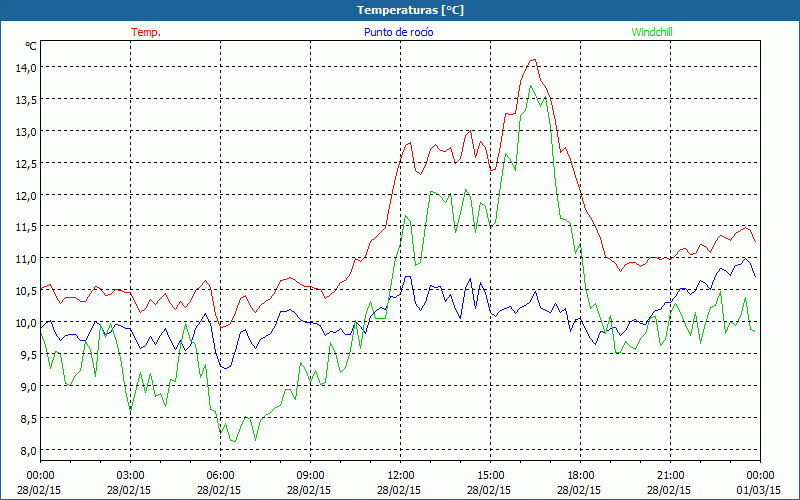Click the "28/02/15" date under 12:00

pyautogui.click(x=399, y=490)
